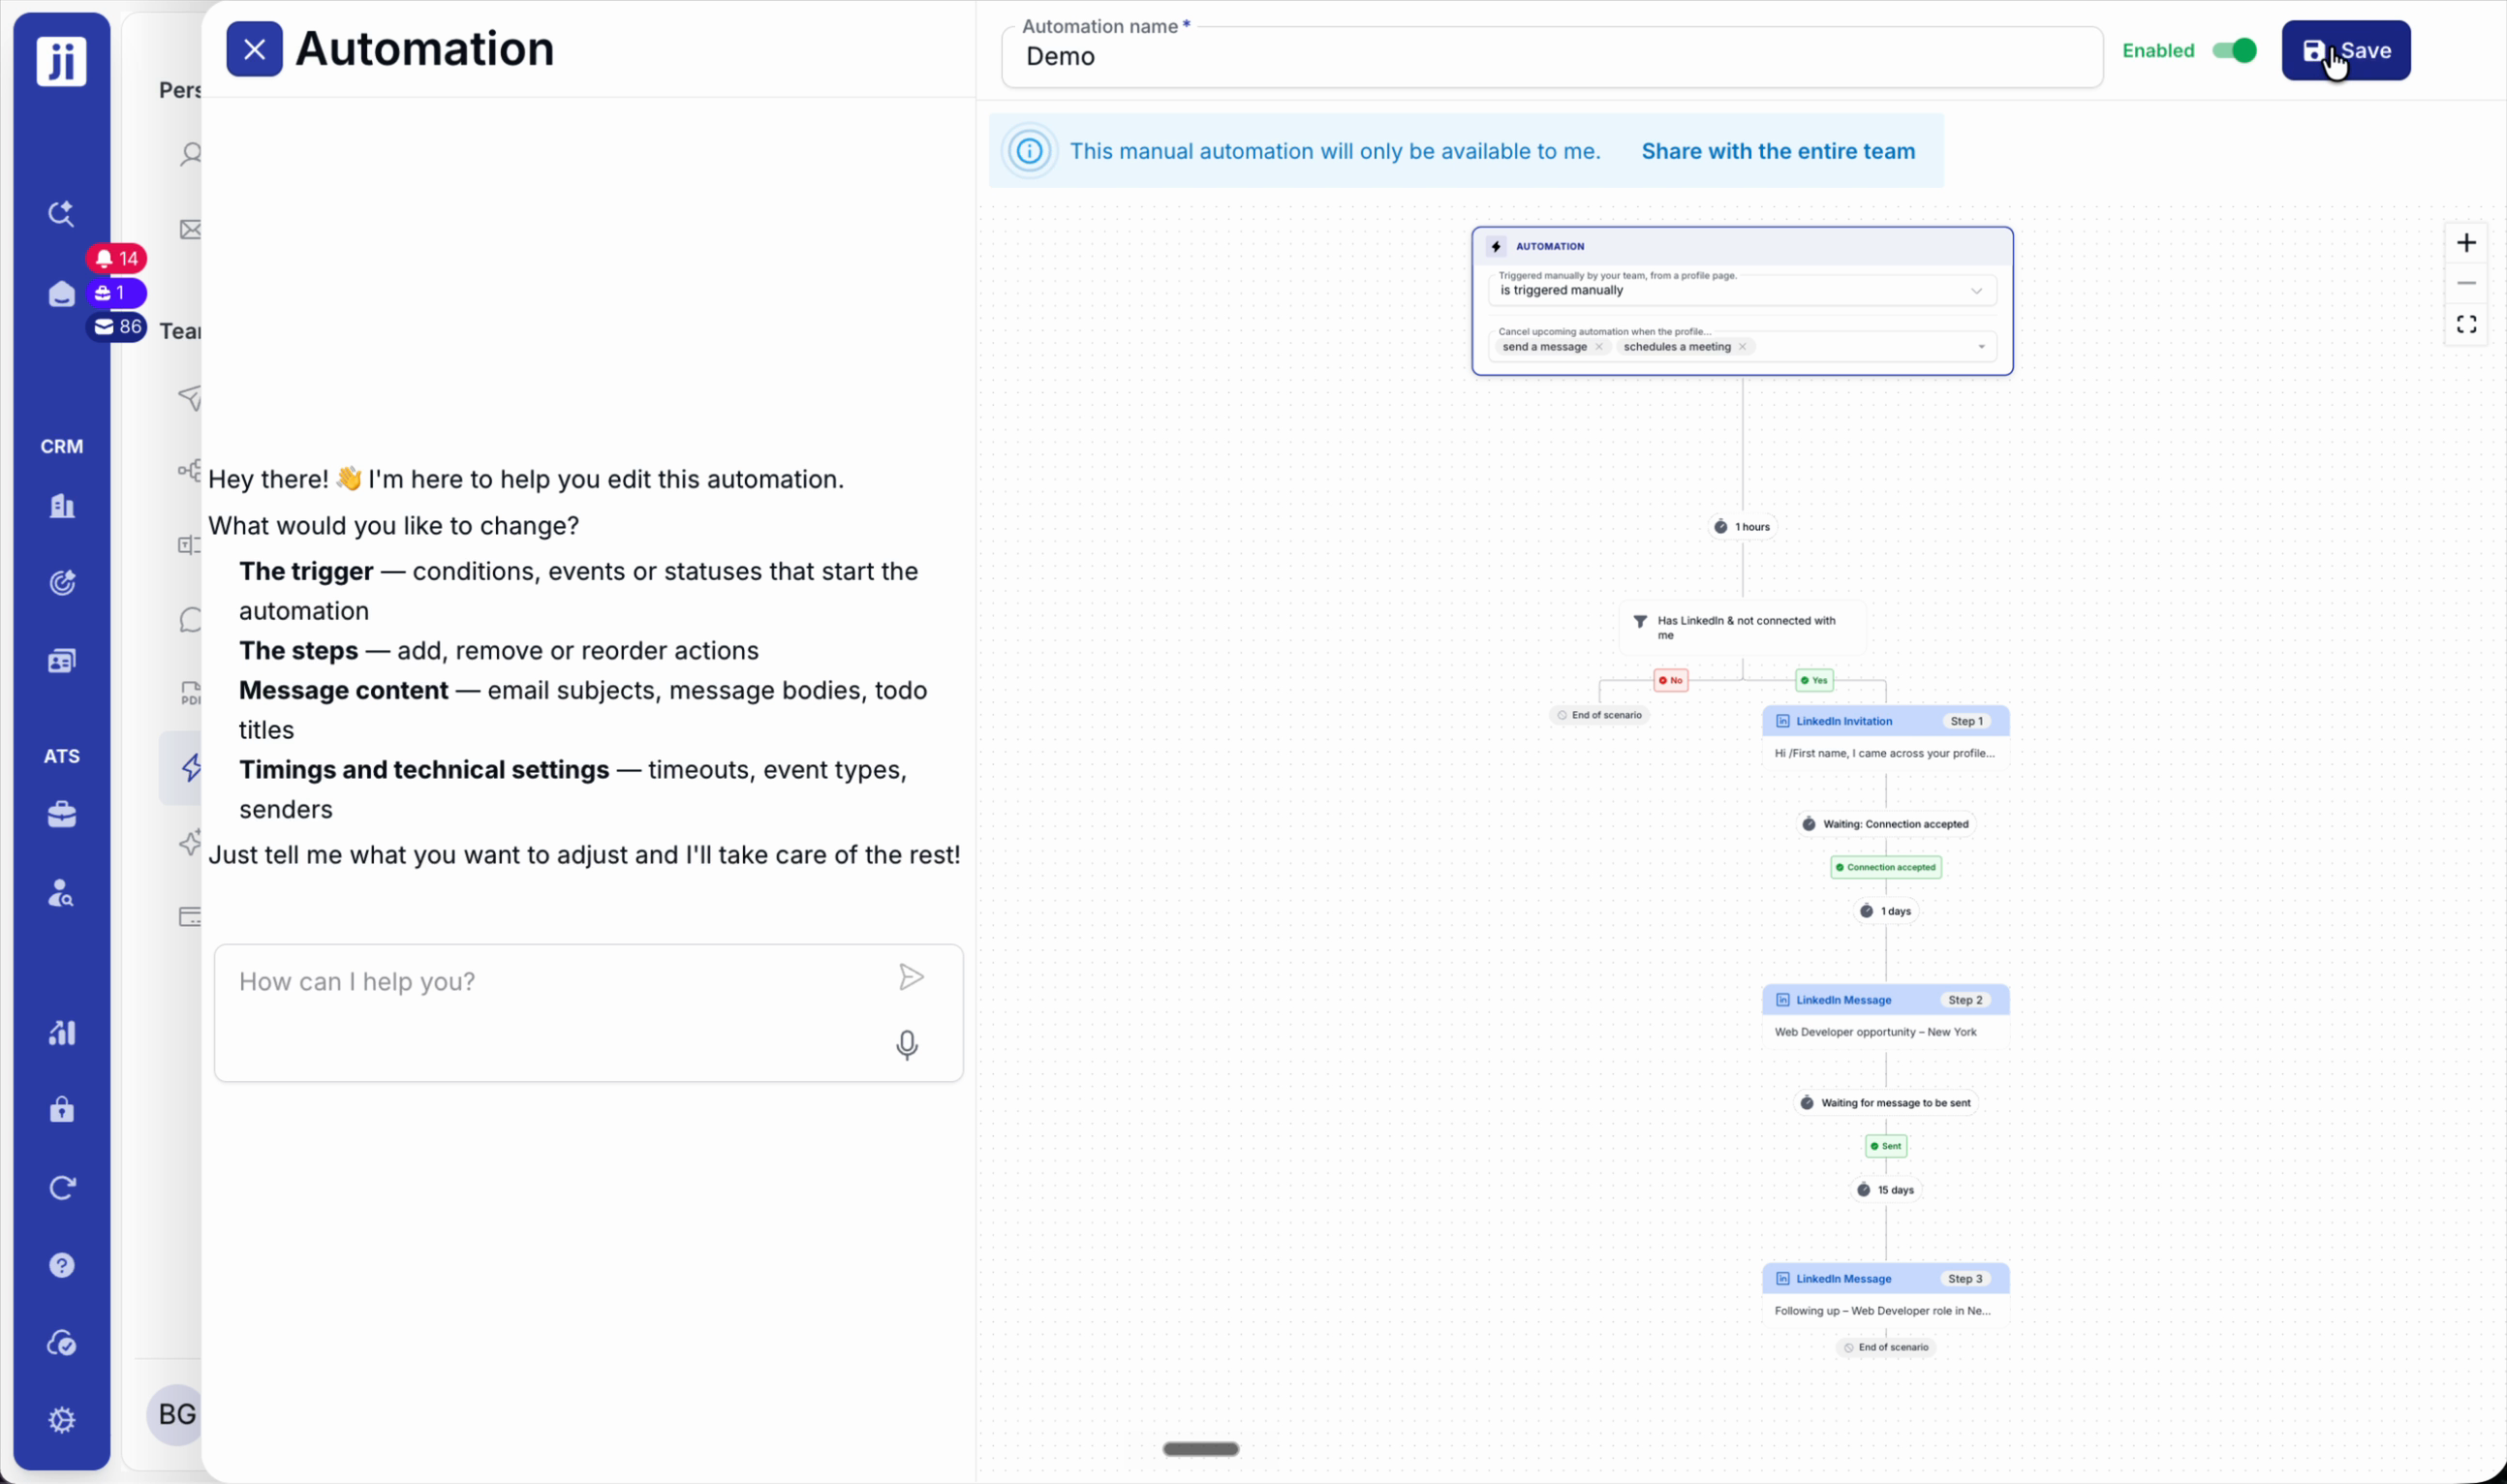Open the help question mark icon
Image resolution: width=2507 pixels, height=1484 pixels.
pyautogui.click(x=62, y=1266)
